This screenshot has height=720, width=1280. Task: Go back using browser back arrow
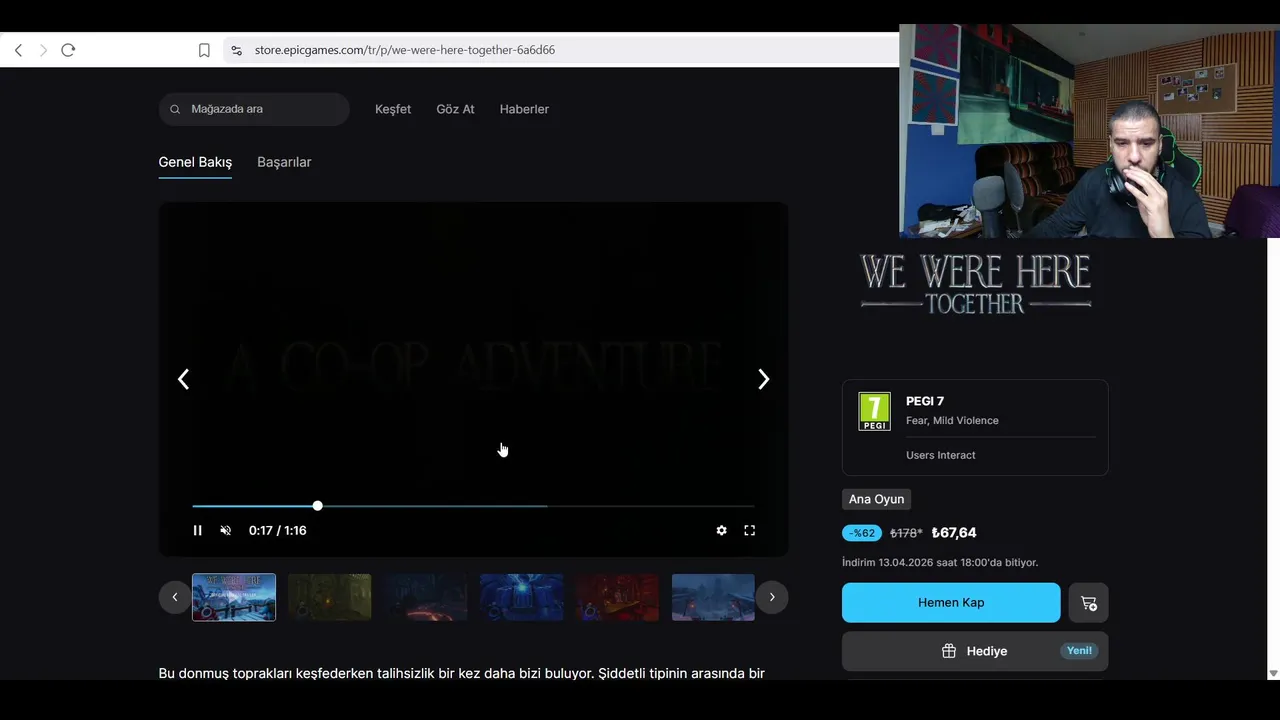pyautogui.click(x=18, y=50)
